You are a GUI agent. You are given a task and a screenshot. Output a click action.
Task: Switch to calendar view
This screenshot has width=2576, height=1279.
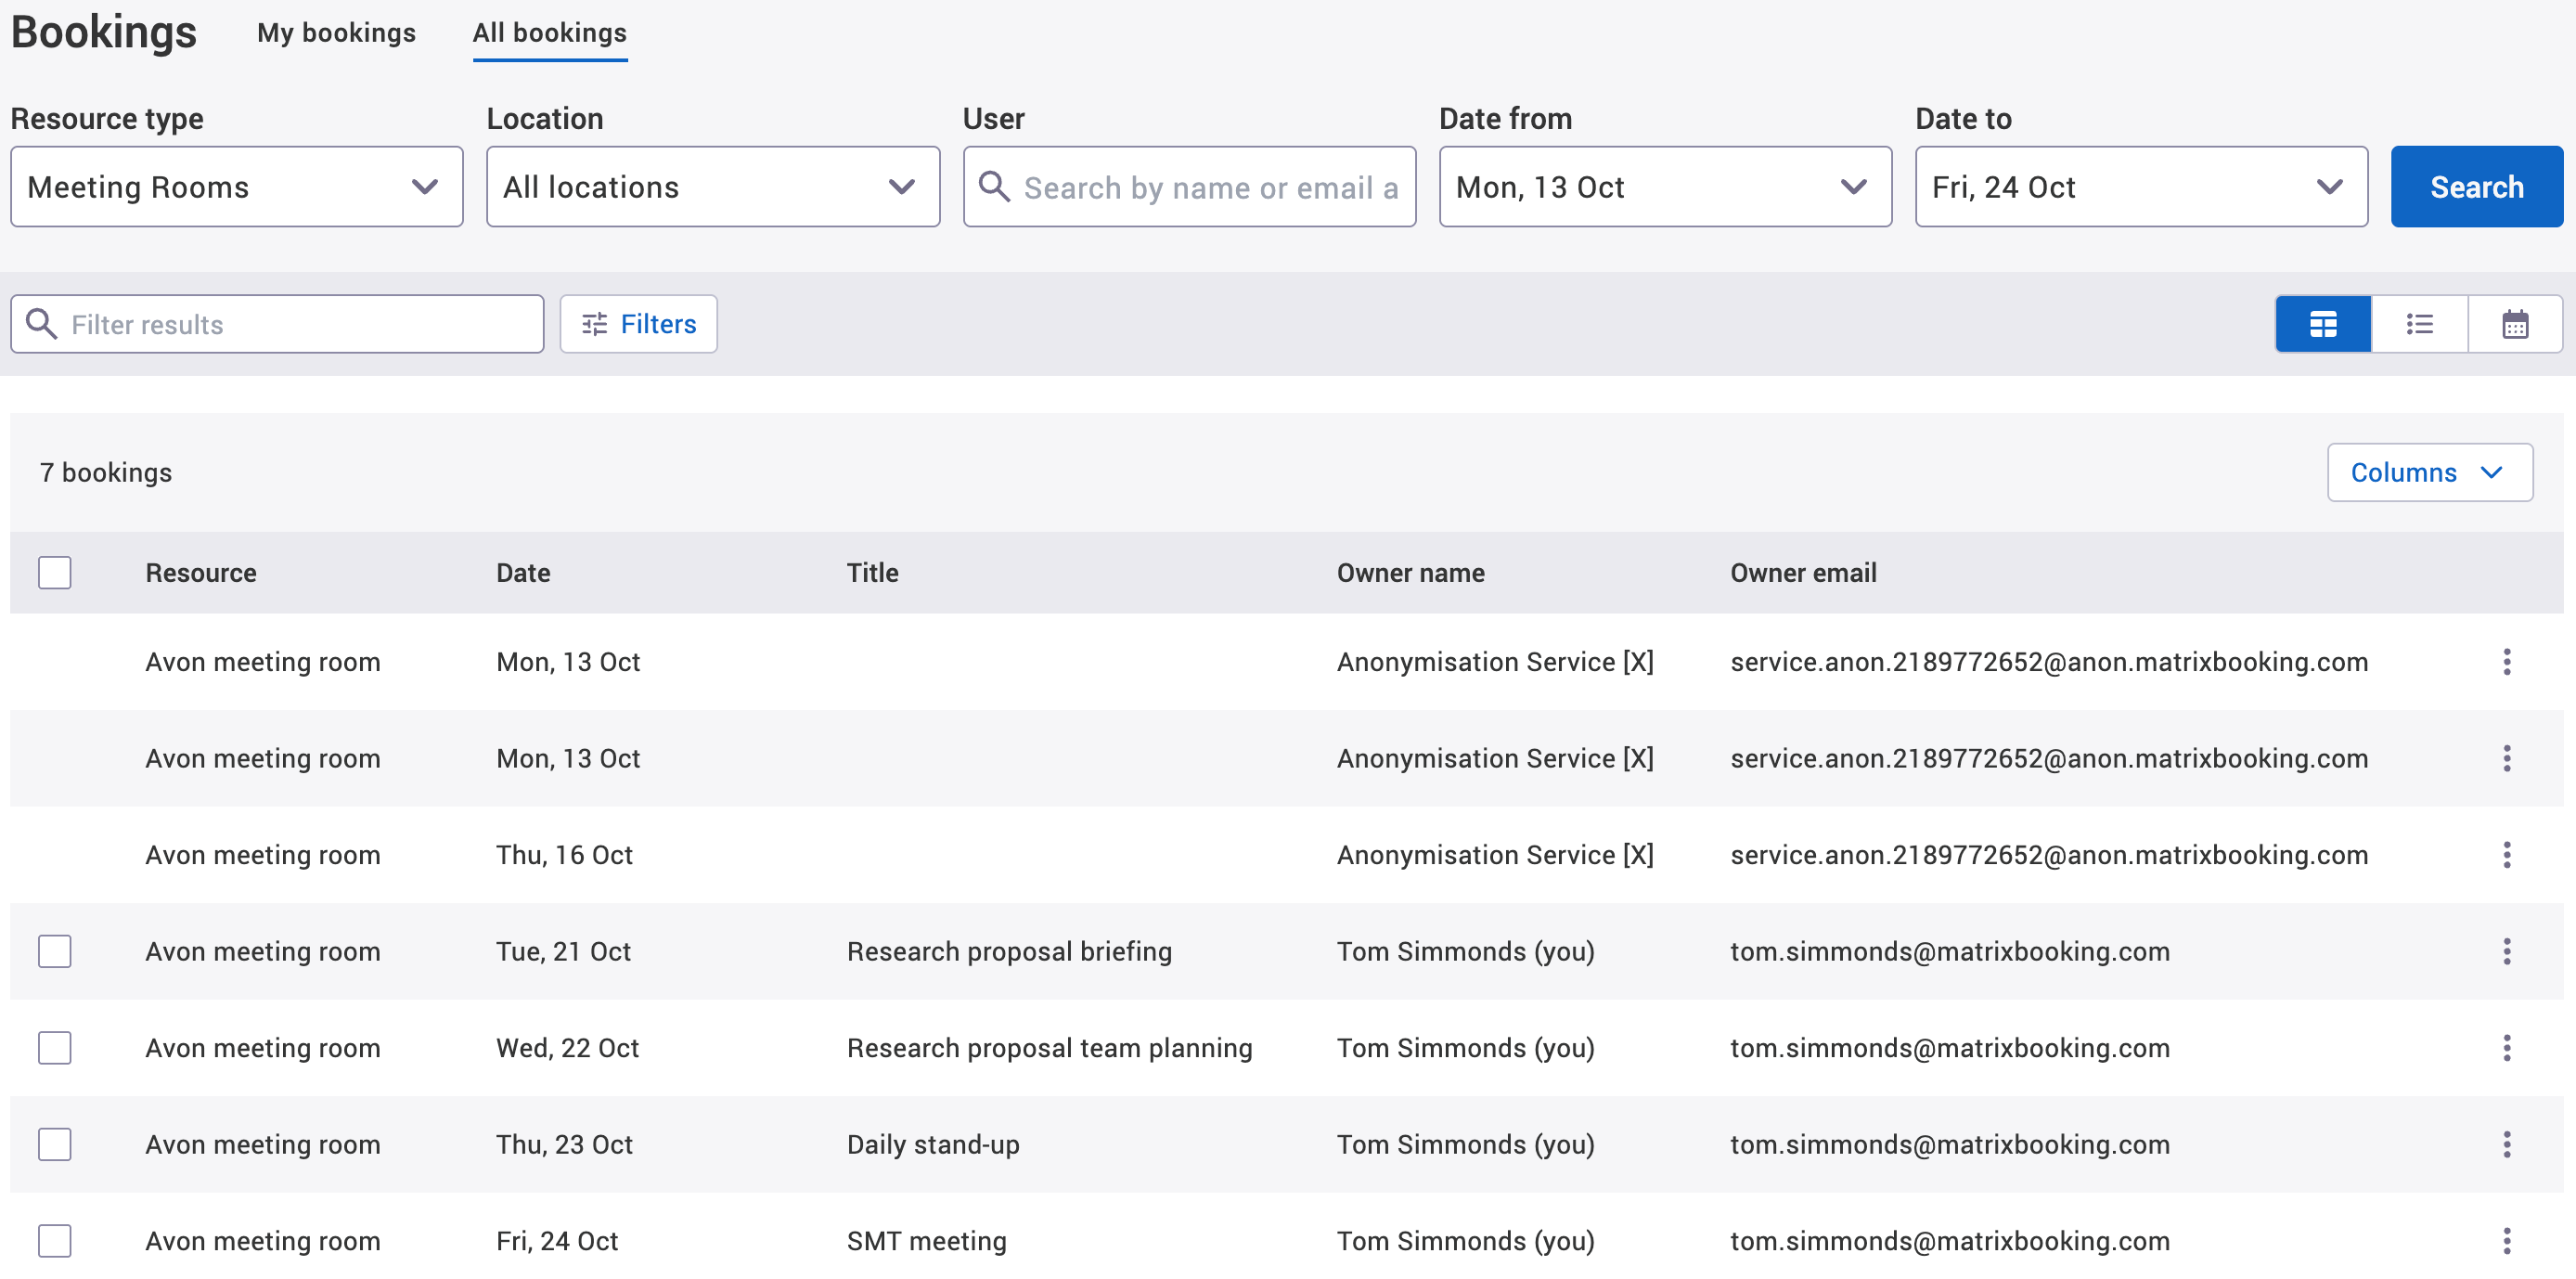point(2515,324)
